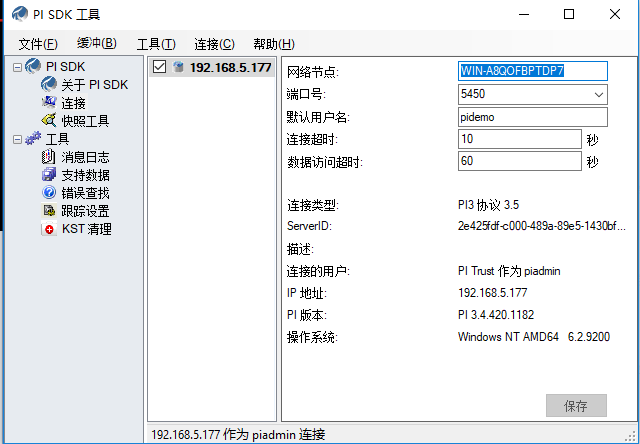640x444 pixels.
Task: Select the 跟踪设置 tree label
Action: point(85,211)
